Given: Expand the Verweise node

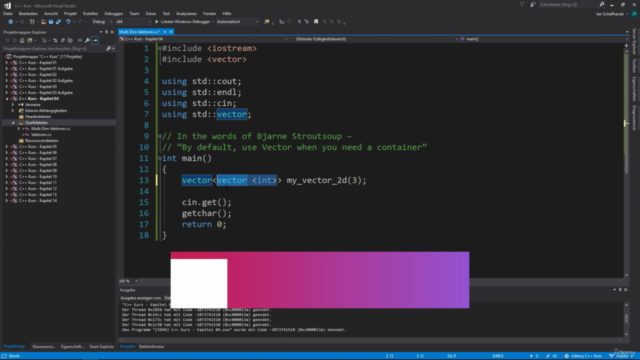Looking at the screenshot, I should tap(13, 104).
